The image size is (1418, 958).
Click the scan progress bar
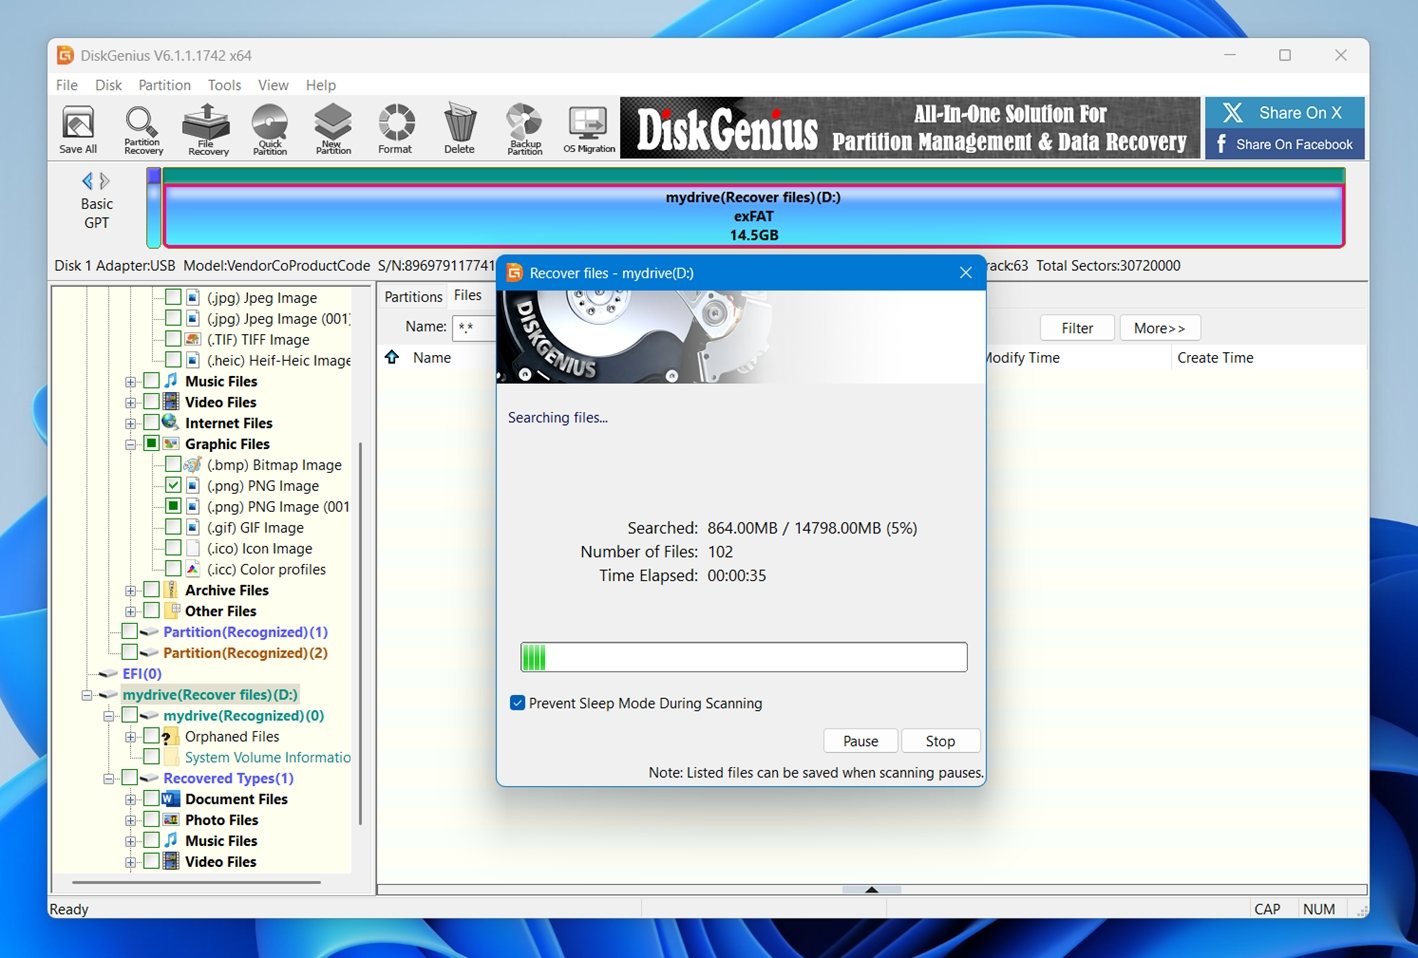tap(742, 657)
